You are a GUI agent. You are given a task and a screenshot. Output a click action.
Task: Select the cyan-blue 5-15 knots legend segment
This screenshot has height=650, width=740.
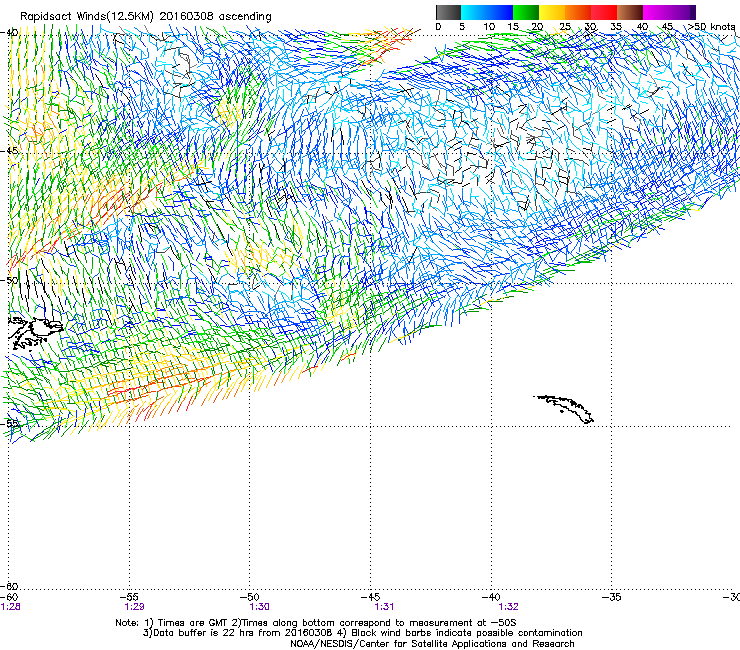[x=487, y=12]
